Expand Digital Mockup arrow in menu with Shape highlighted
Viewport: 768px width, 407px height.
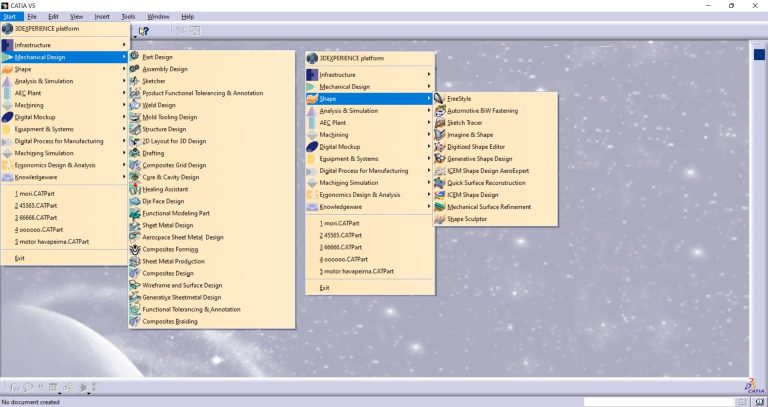tap(429, 146)
